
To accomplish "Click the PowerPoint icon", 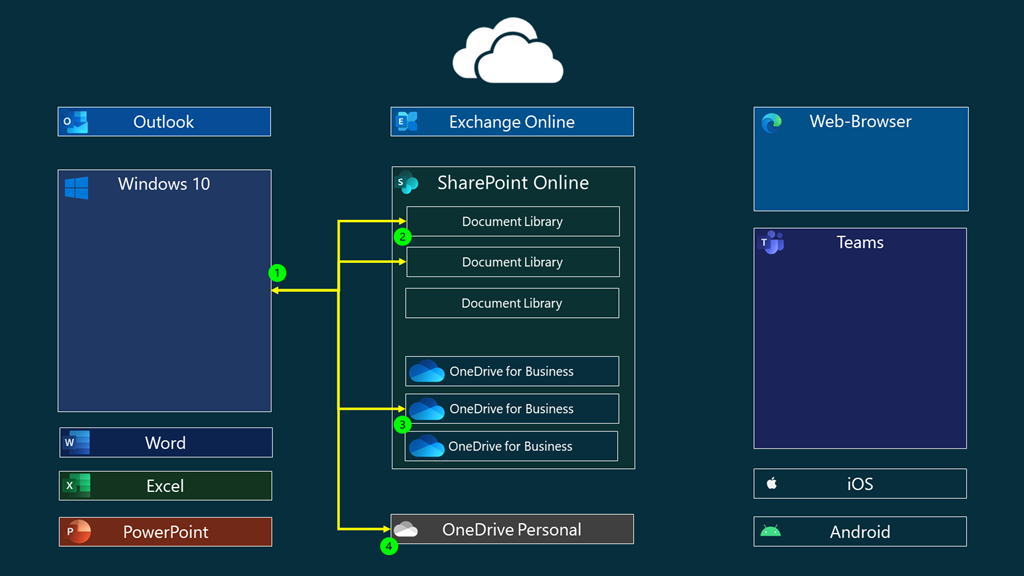I will point(76,532).
